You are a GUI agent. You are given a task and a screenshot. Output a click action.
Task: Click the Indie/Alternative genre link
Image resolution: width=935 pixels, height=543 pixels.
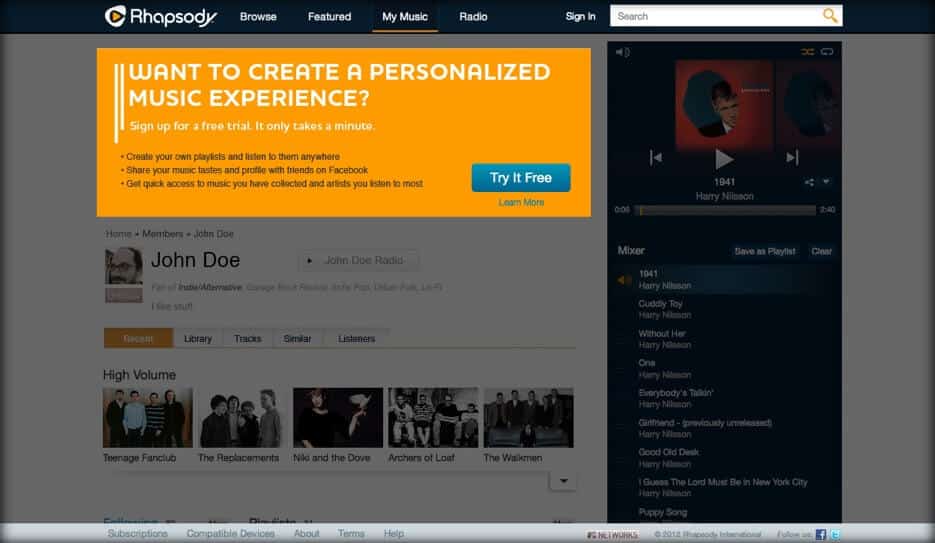coord(210,287)
